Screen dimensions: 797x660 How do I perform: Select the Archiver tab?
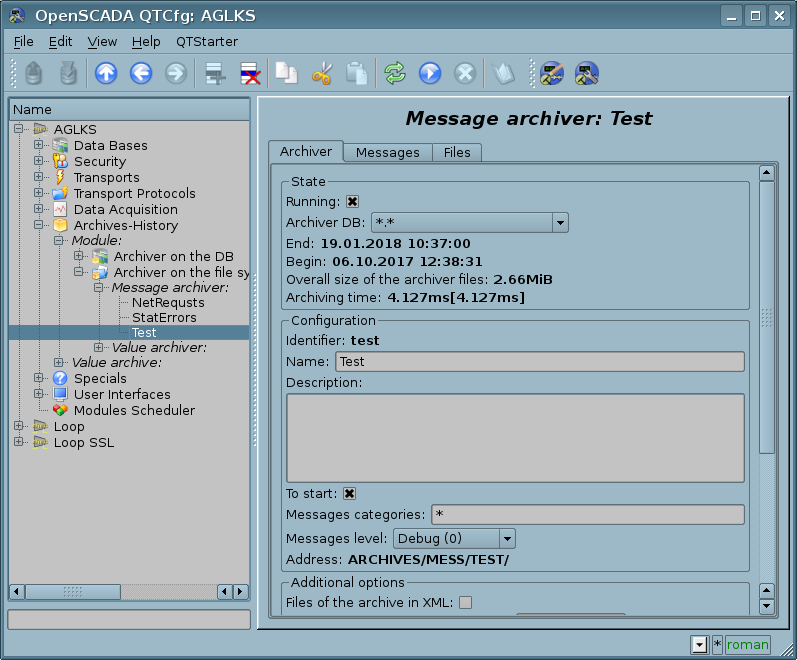[x=305, y=152]
